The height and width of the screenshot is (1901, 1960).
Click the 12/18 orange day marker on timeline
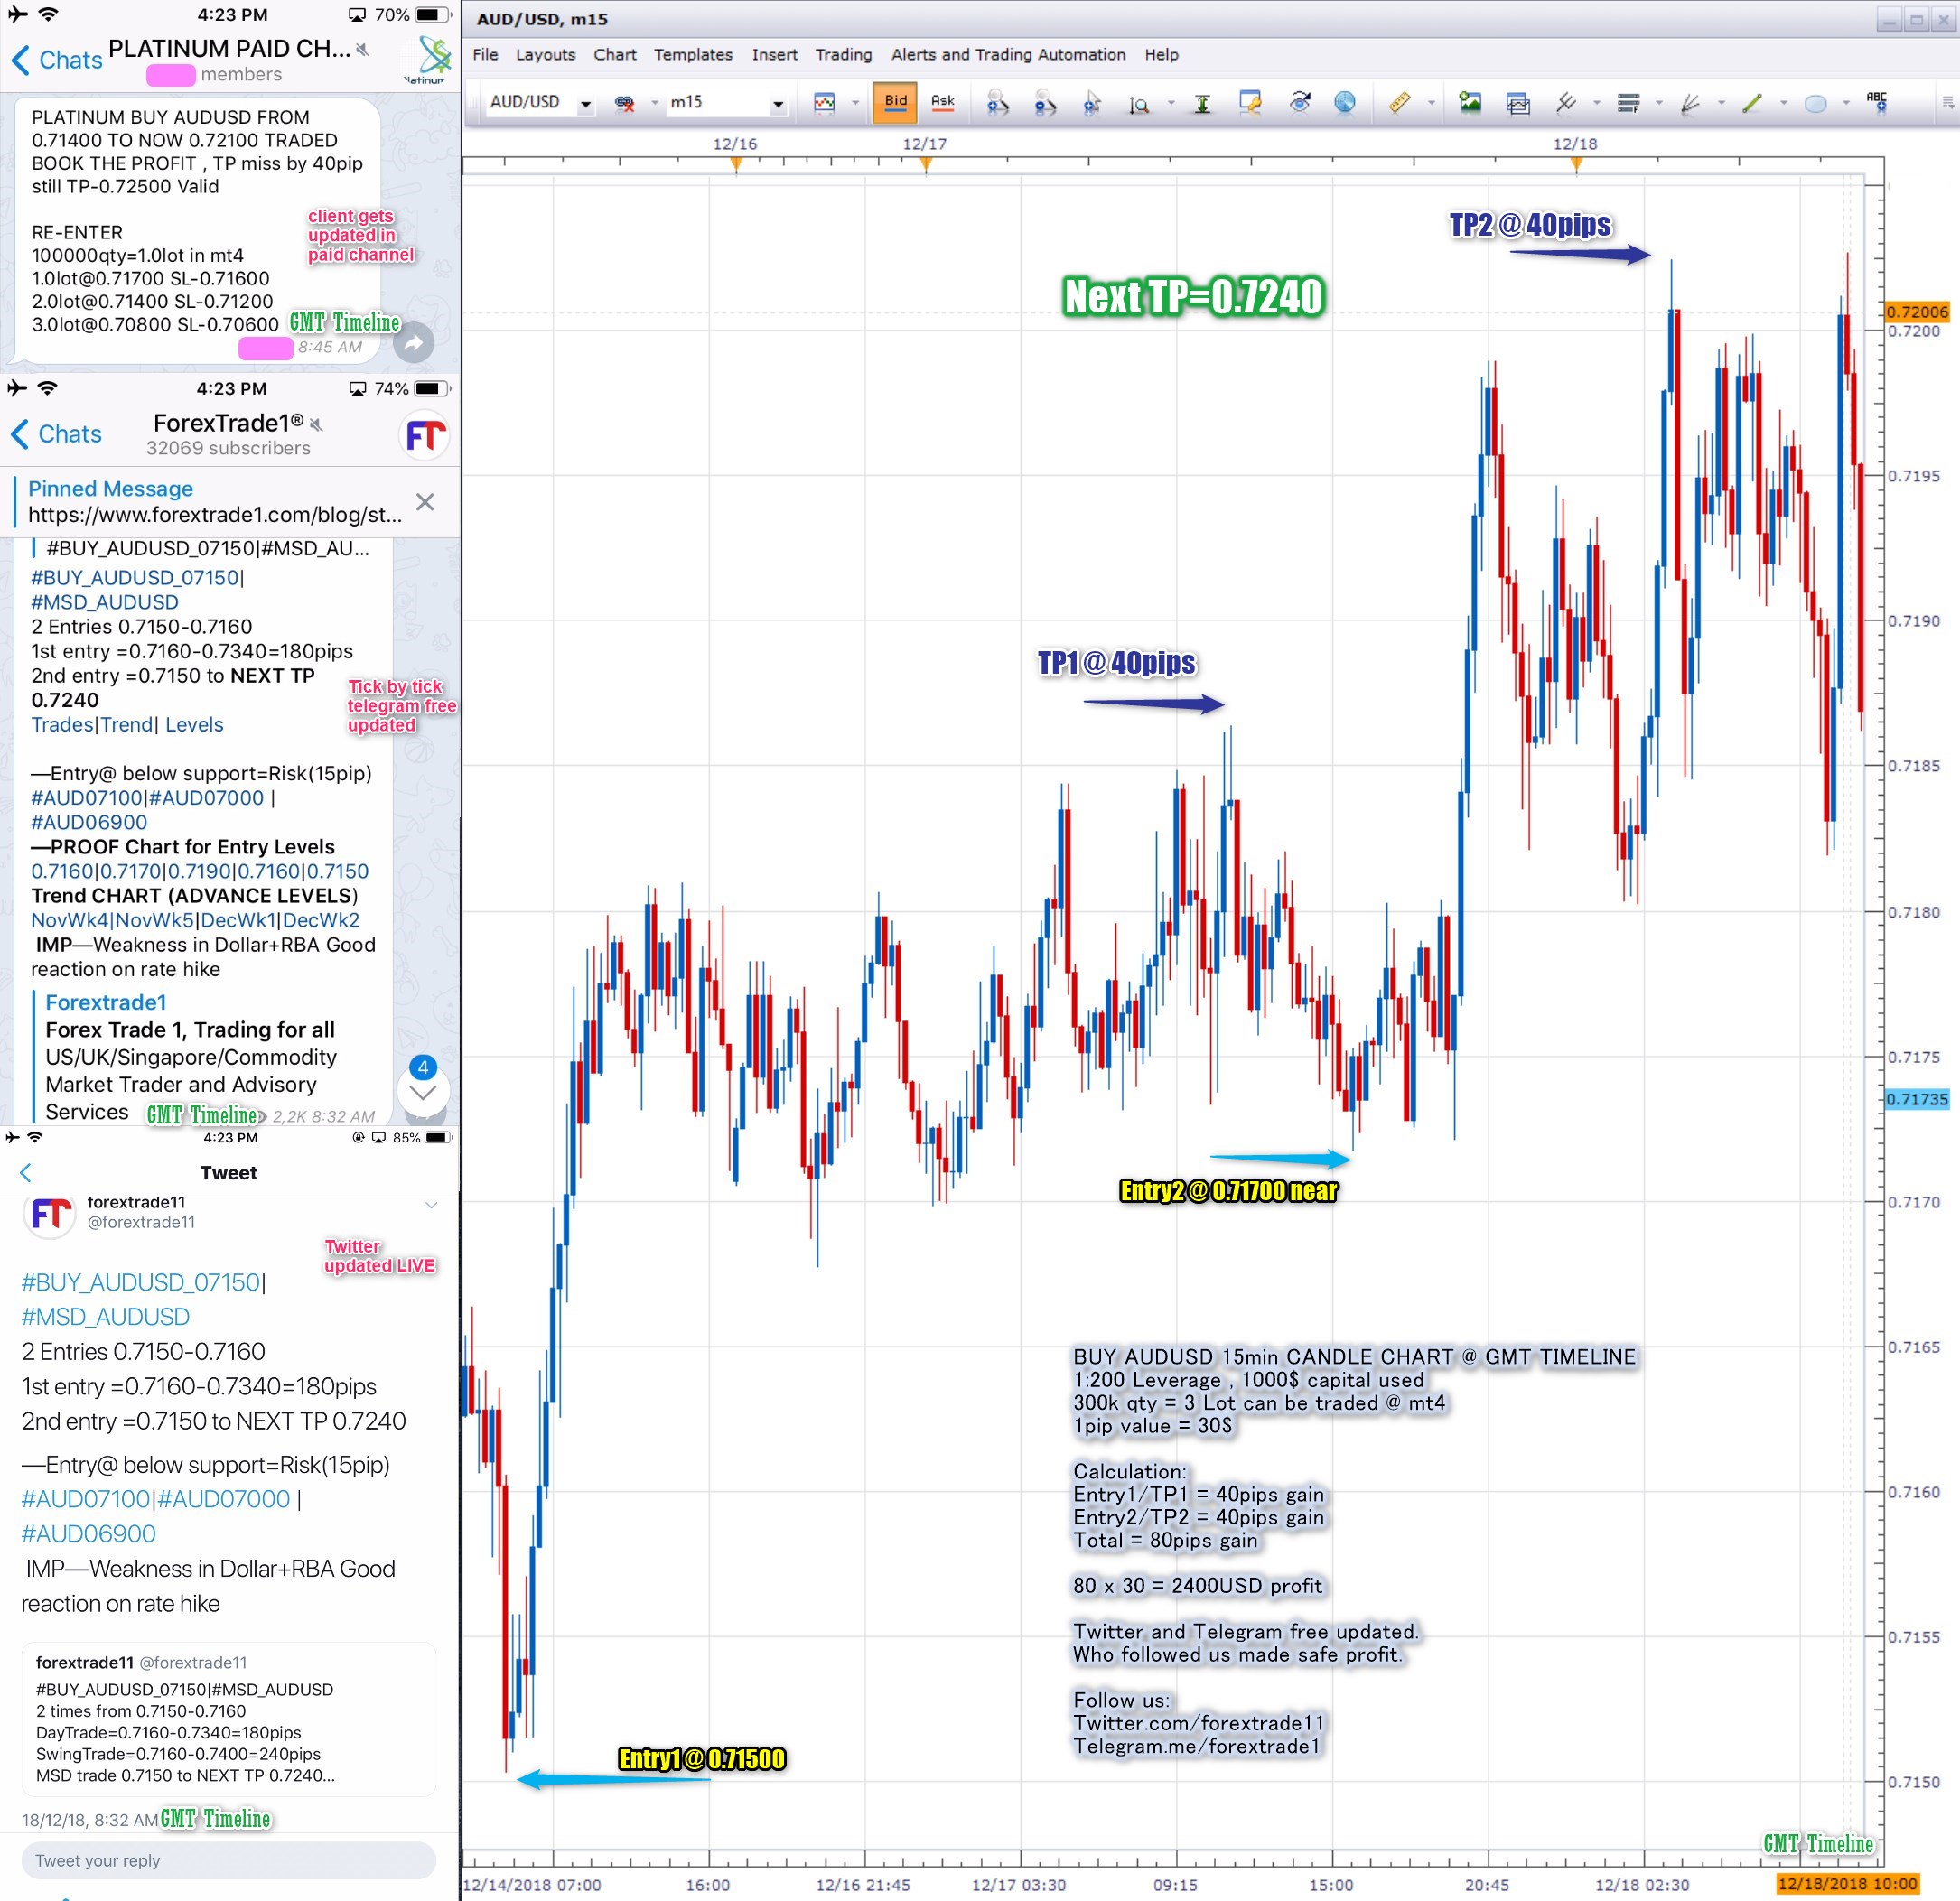click(x=1576, y=164)
